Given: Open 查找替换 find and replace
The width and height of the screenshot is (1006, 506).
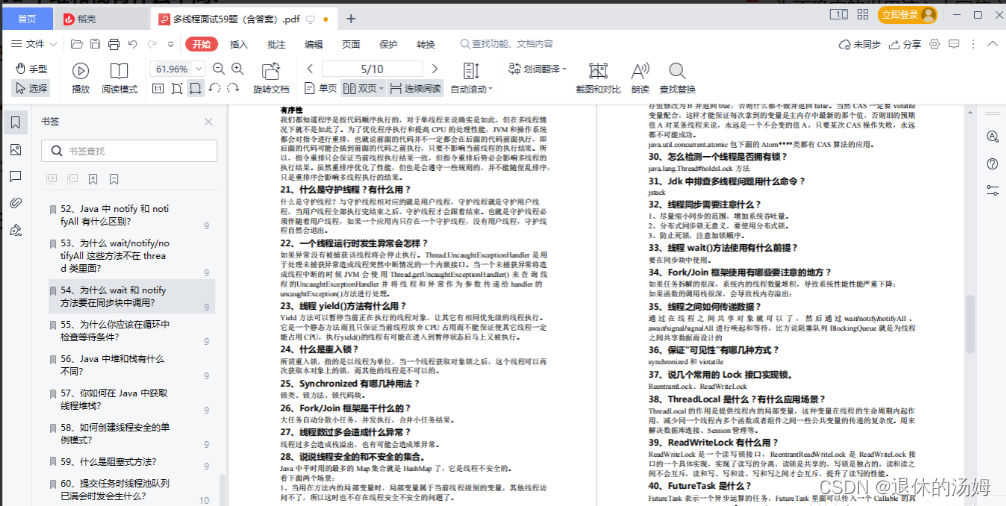Looking at the screenshot, I should (x=678, y=78).
